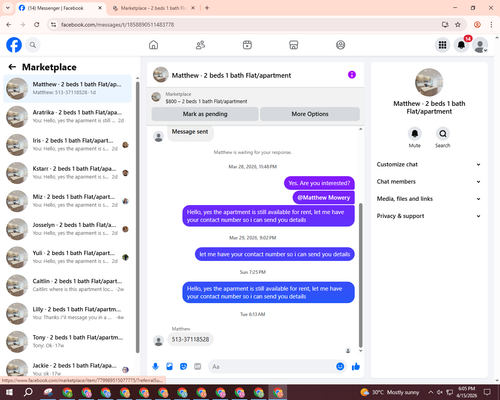The image size is (500, 400).
Task: Open the Groups/profile circle navigation icon
Action: coord(340,45)
